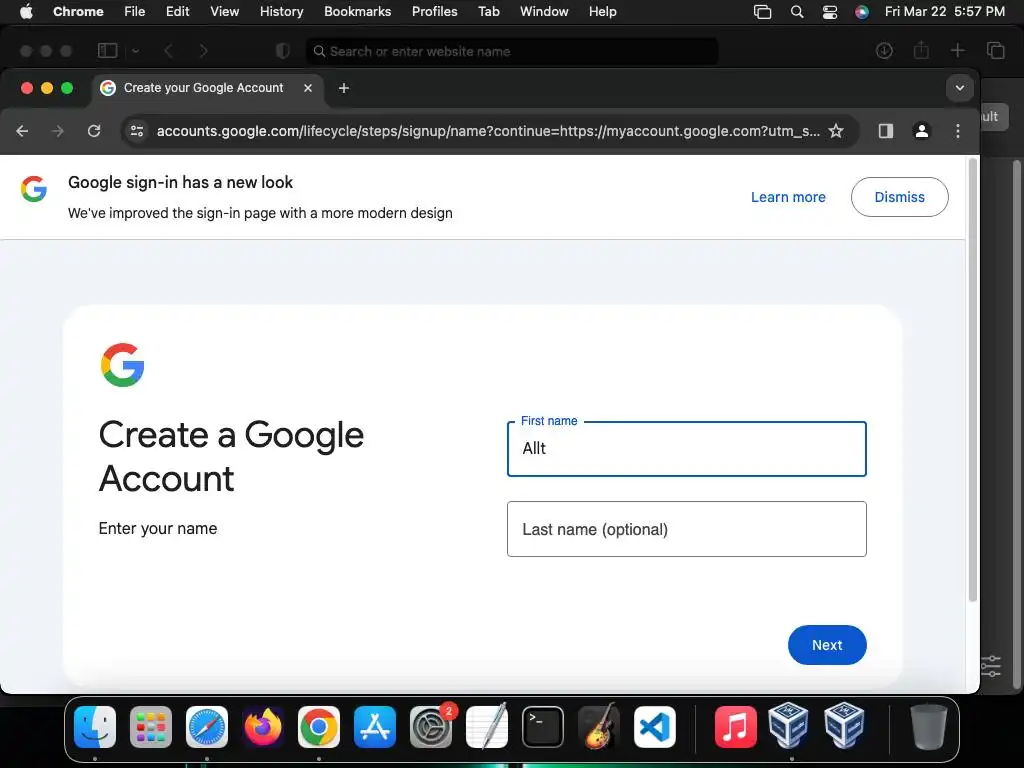Open Finder from the Dock
The height and width of the screenshot is (768, 1024).
(95, 727)
